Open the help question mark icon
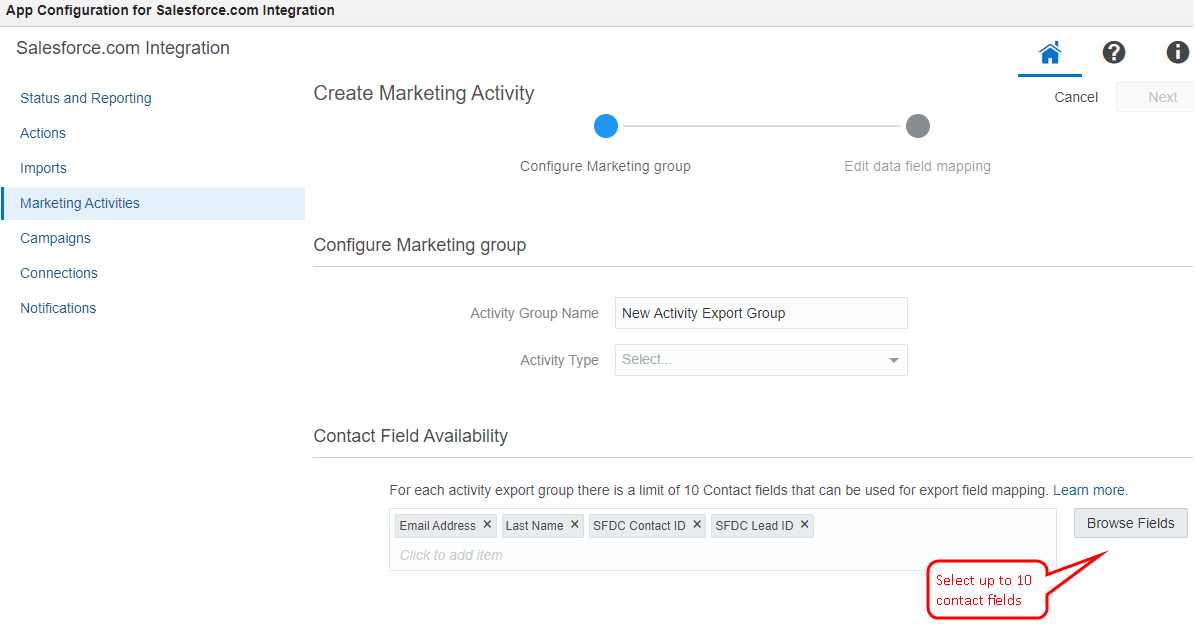The height and width of the screenshot is (628, 1195). click(1113, 53)
